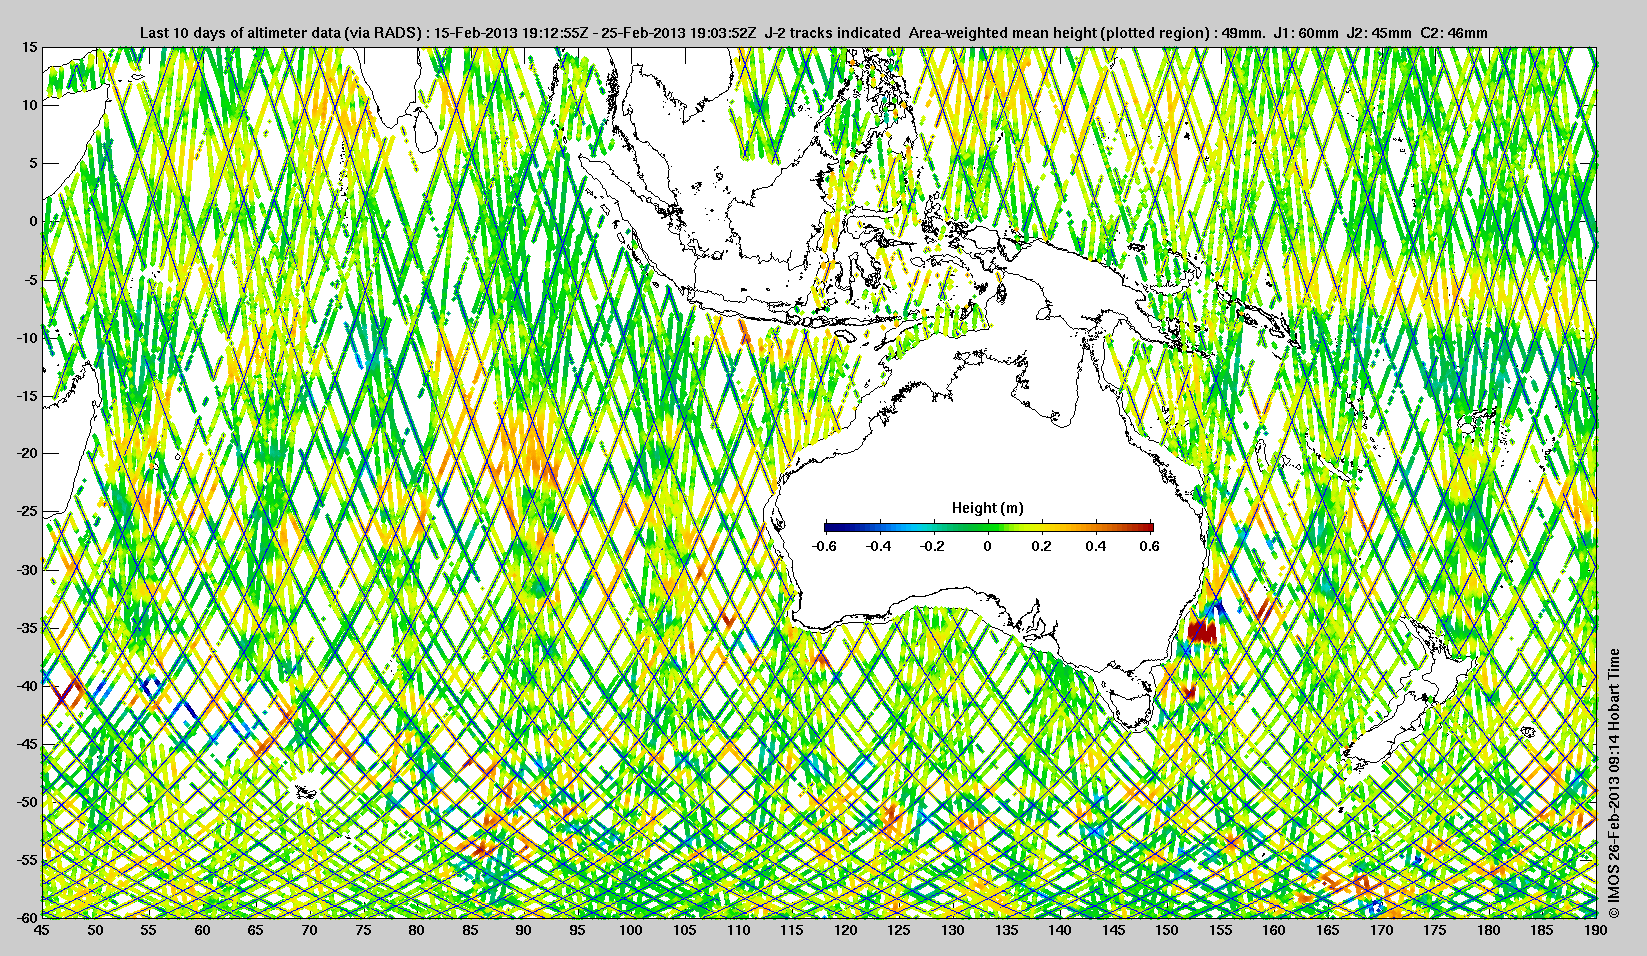
Task: Click longitude axis label '170'
Action: coord(1381,930)
